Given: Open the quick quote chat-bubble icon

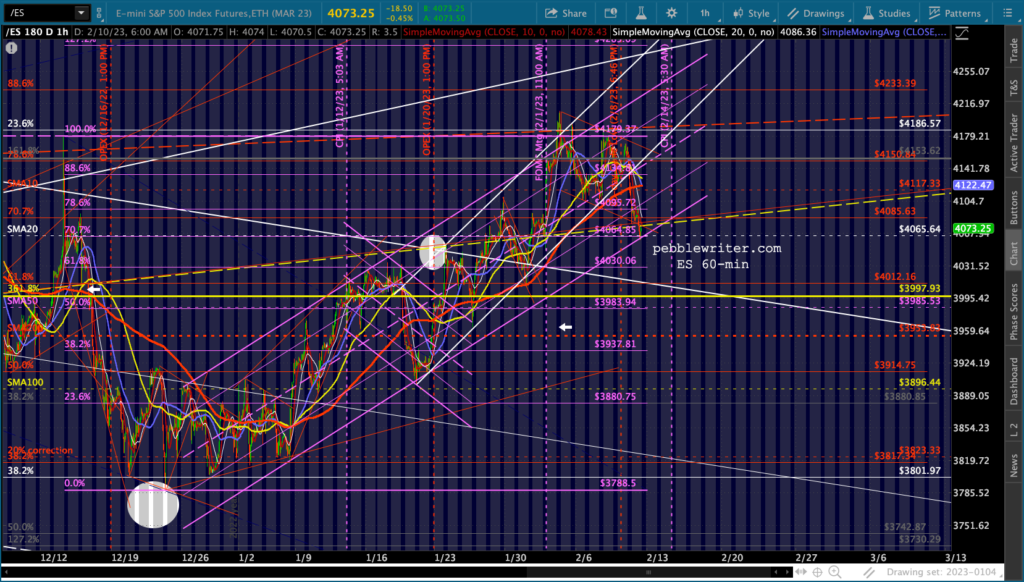Looking at the screenshot, I should [x=611, y=13].
